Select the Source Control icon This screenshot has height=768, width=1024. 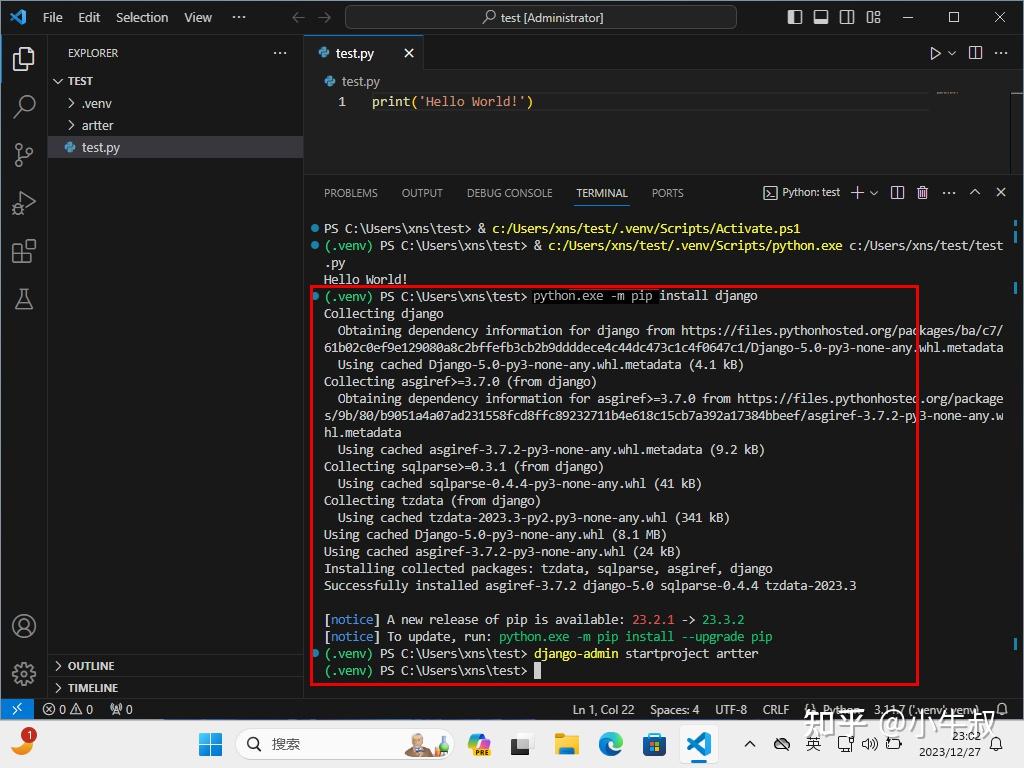[x=24, y=155]
